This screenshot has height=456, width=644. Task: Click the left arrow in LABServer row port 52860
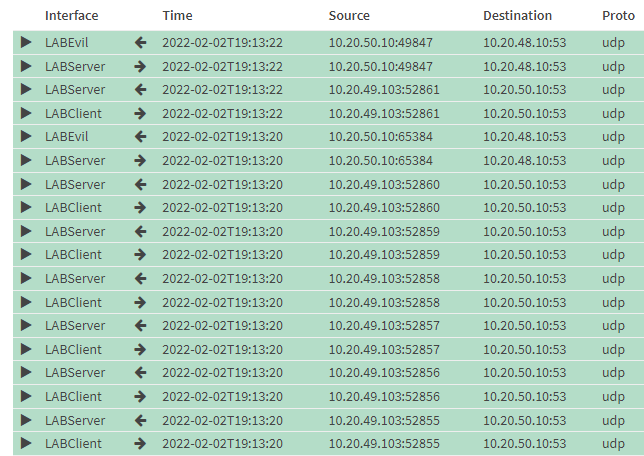pyautogui.click(x=140, y=184)
